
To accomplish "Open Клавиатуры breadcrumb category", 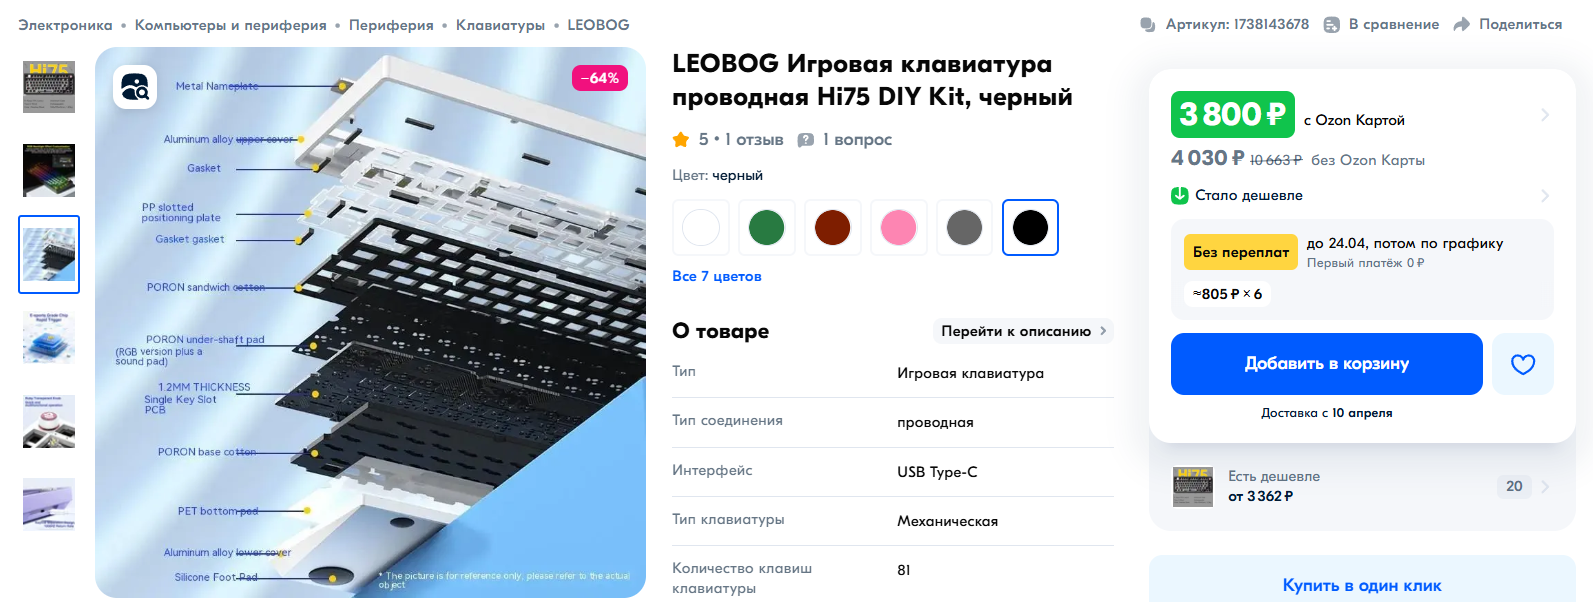I will coord(500,25).
